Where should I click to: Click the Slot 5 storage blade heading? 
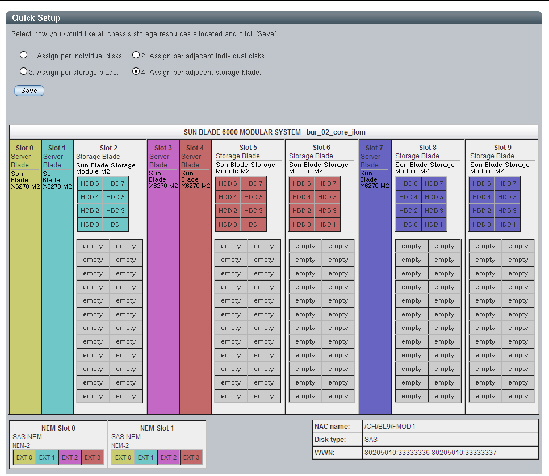tap(248, 147)
